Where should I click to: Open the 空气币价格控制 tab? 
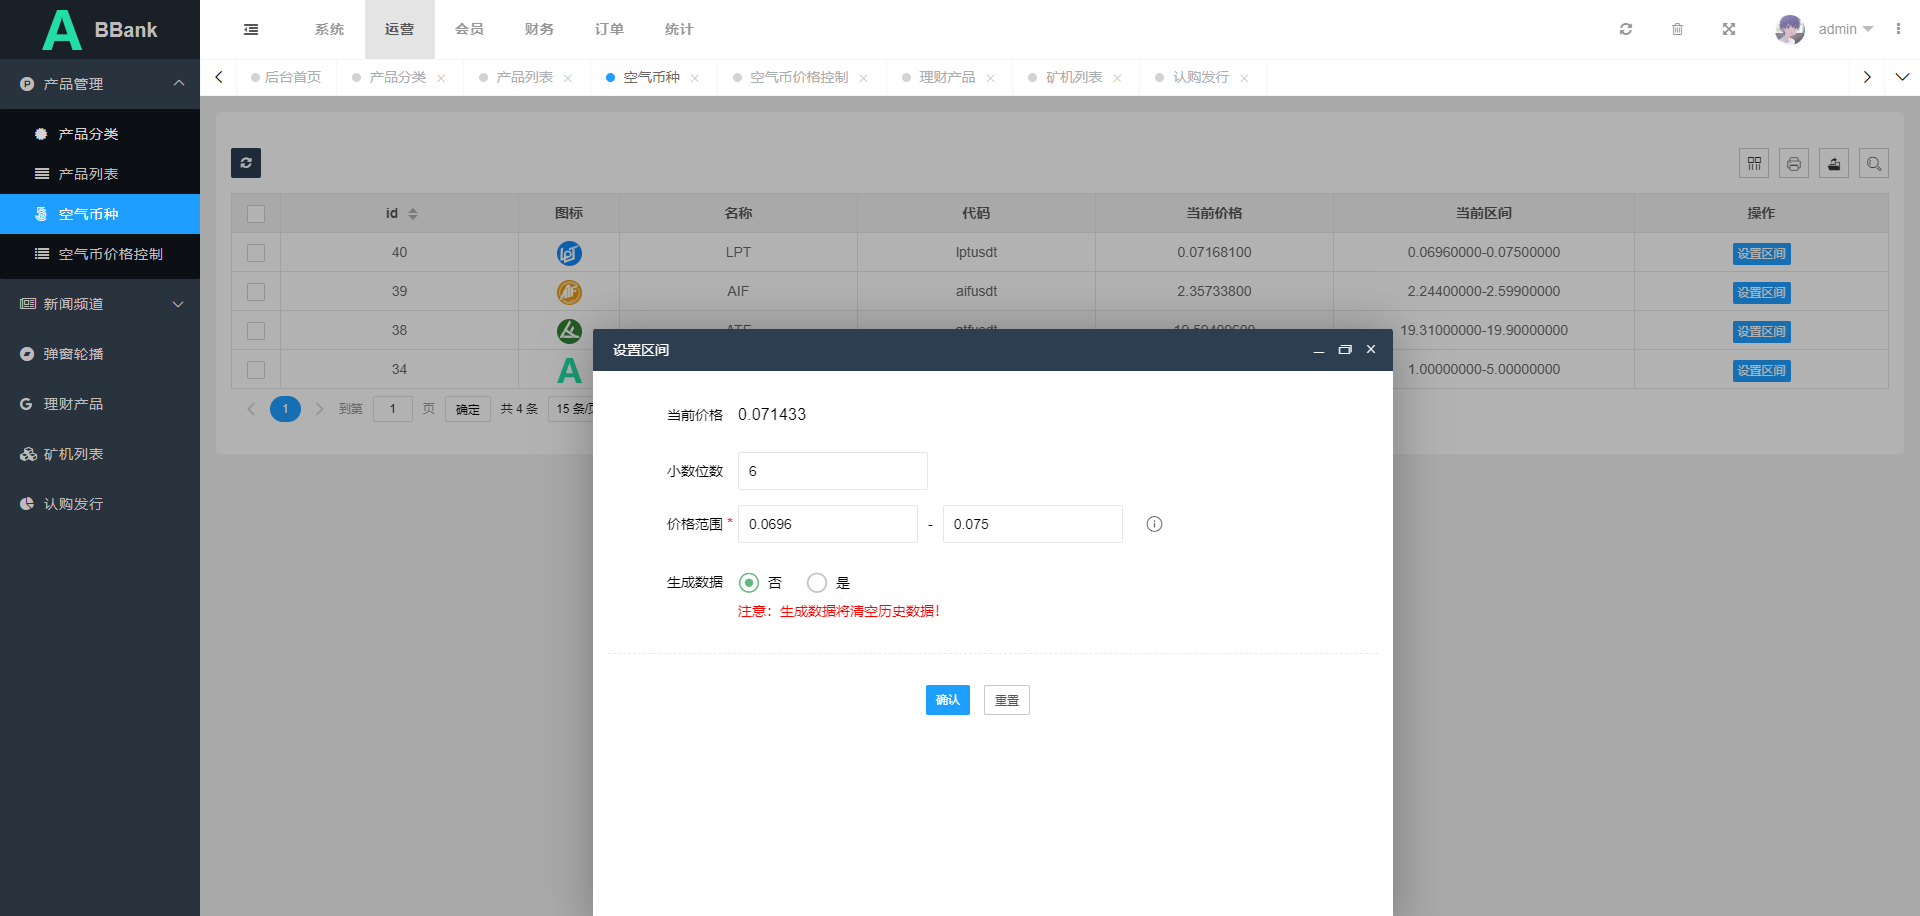(798, 78)
